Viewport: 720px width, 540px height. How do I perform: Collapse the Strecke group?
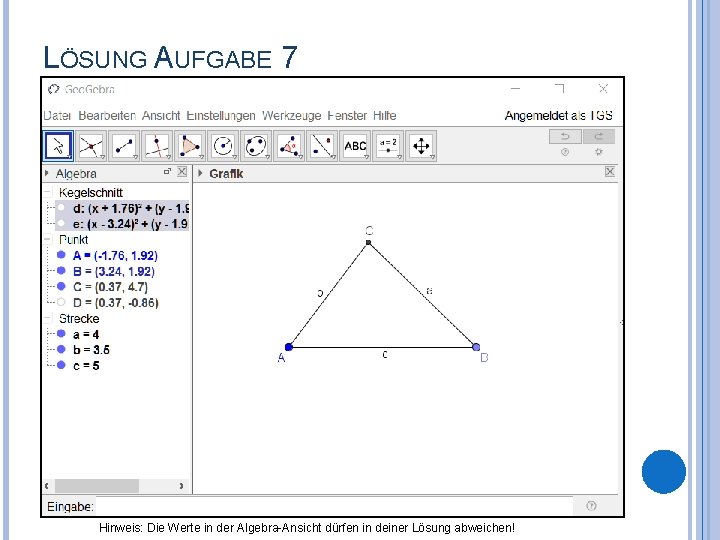[x=48, y=318]
